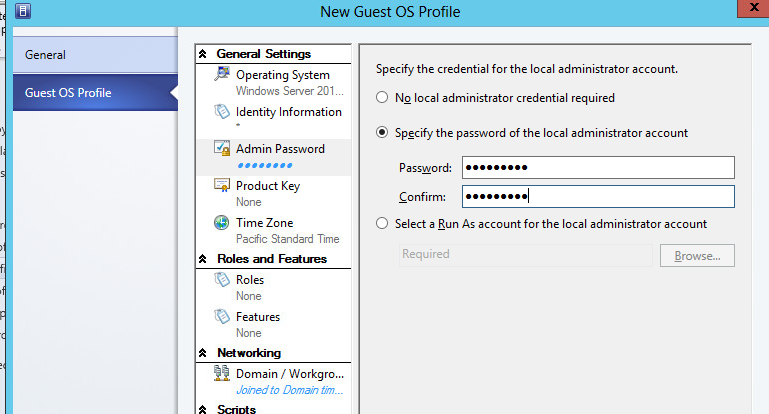Click the Operating System icon
Screen dimensions: 769x414
(222, 74)
